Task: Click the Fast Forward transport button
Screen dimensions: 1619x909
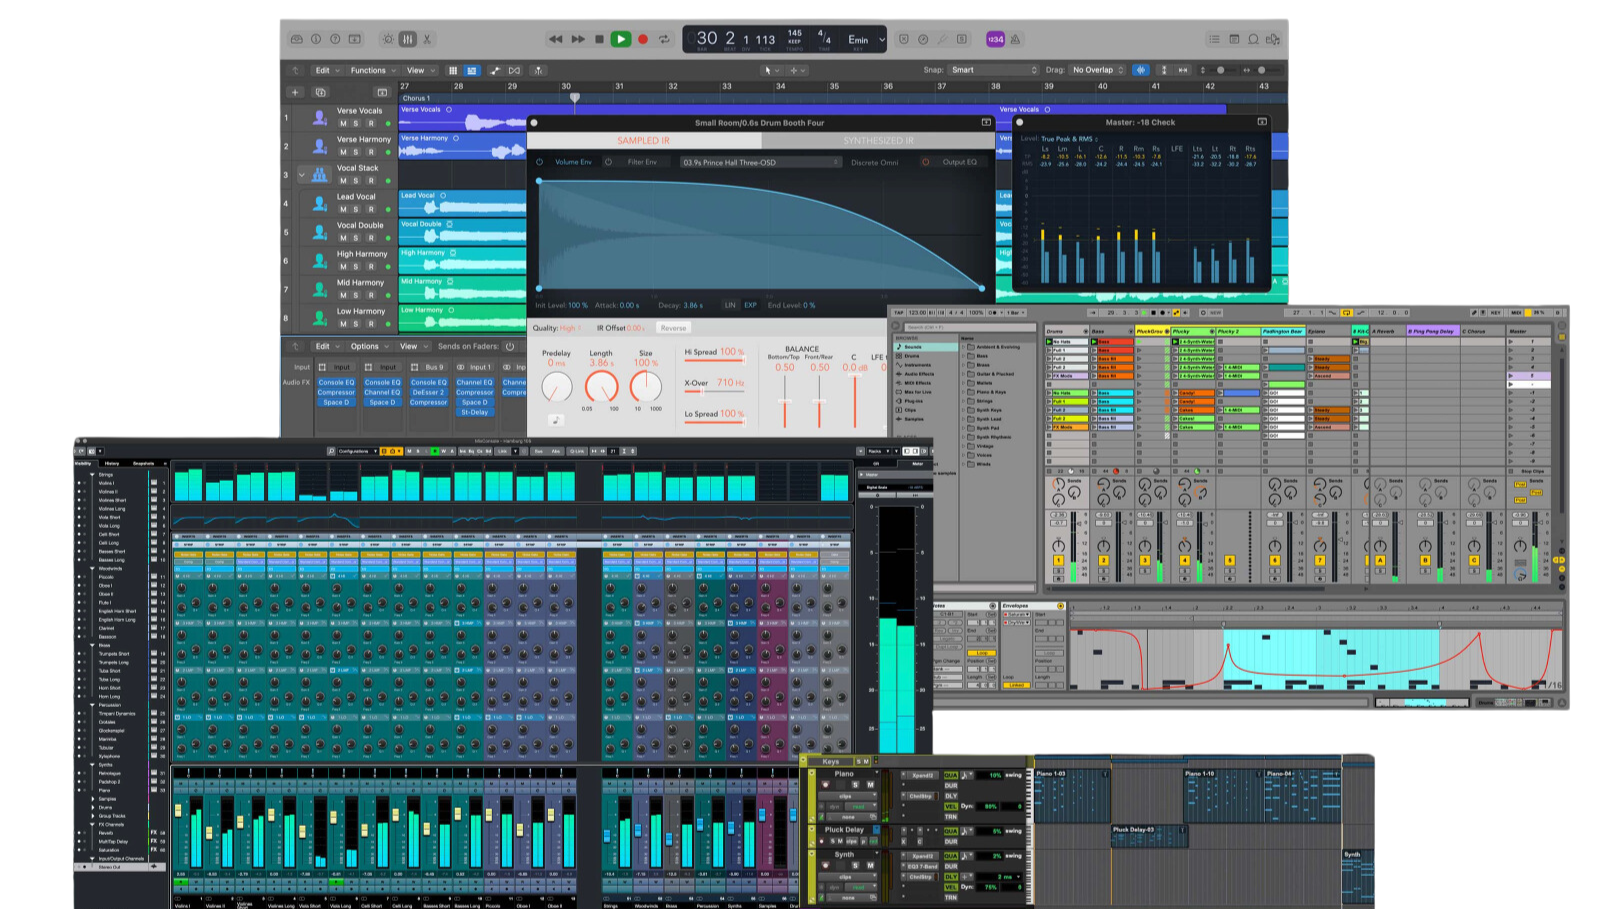Action: coord(578,39)
